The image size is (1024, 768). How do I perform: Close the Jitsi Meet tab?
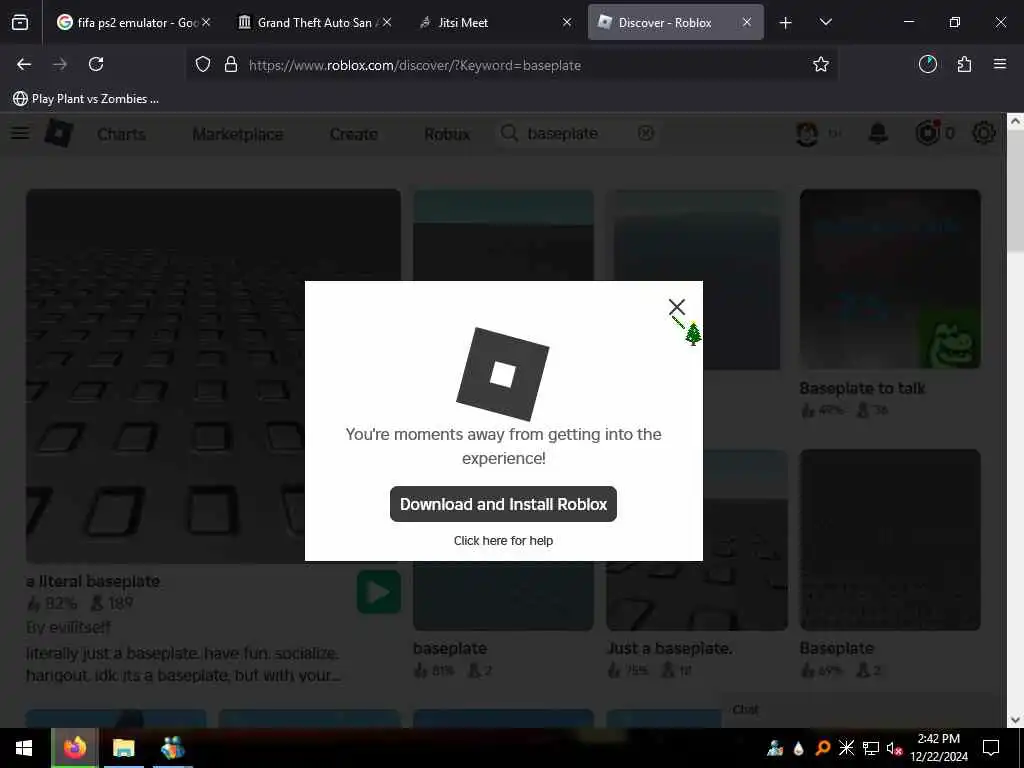[x=567, y=22]
